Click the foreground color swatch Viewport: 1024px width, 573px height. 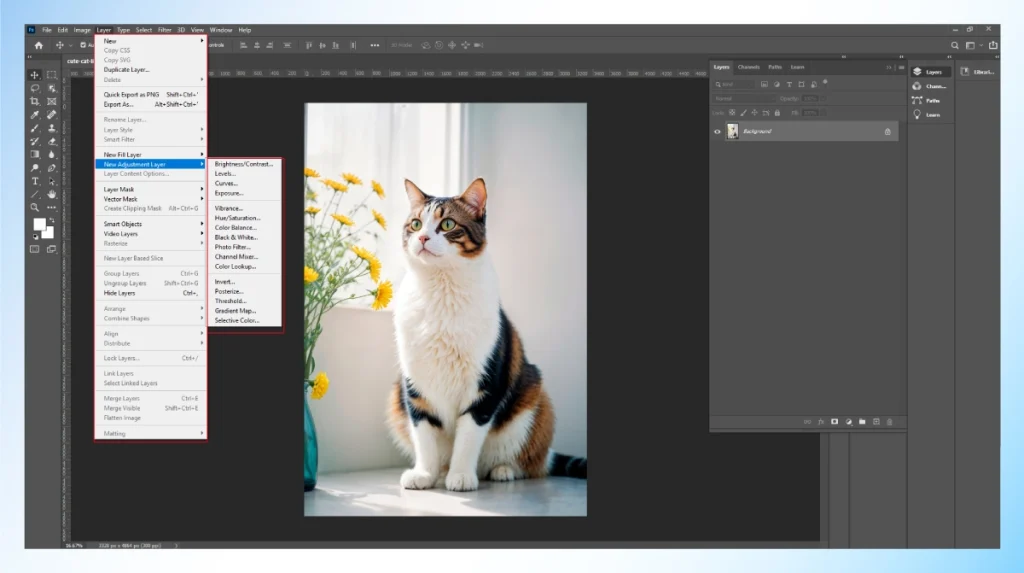click(39, 224)
